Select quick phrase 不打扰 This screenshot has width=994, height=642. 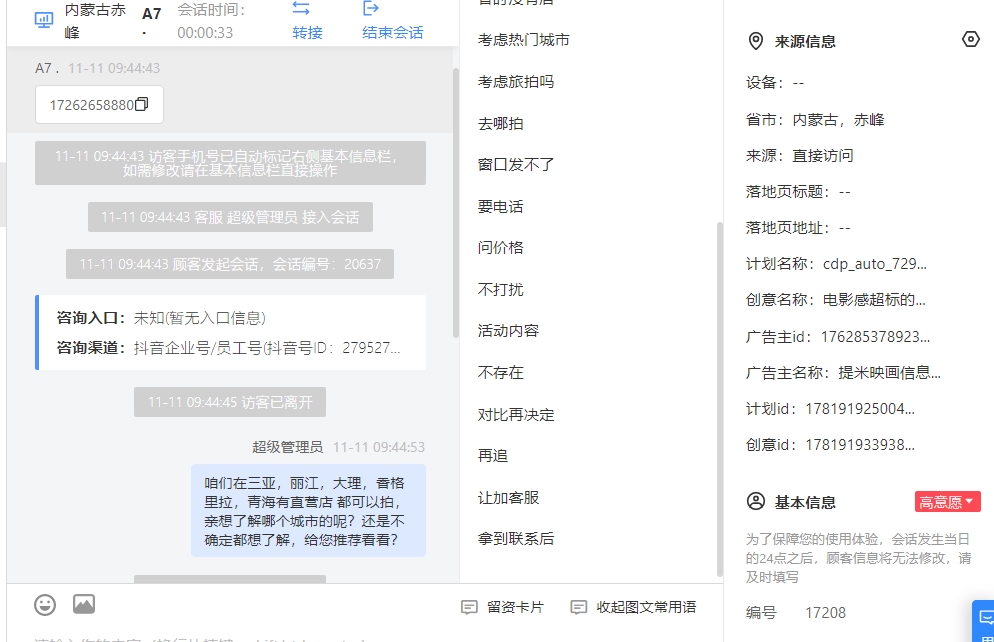501,290
